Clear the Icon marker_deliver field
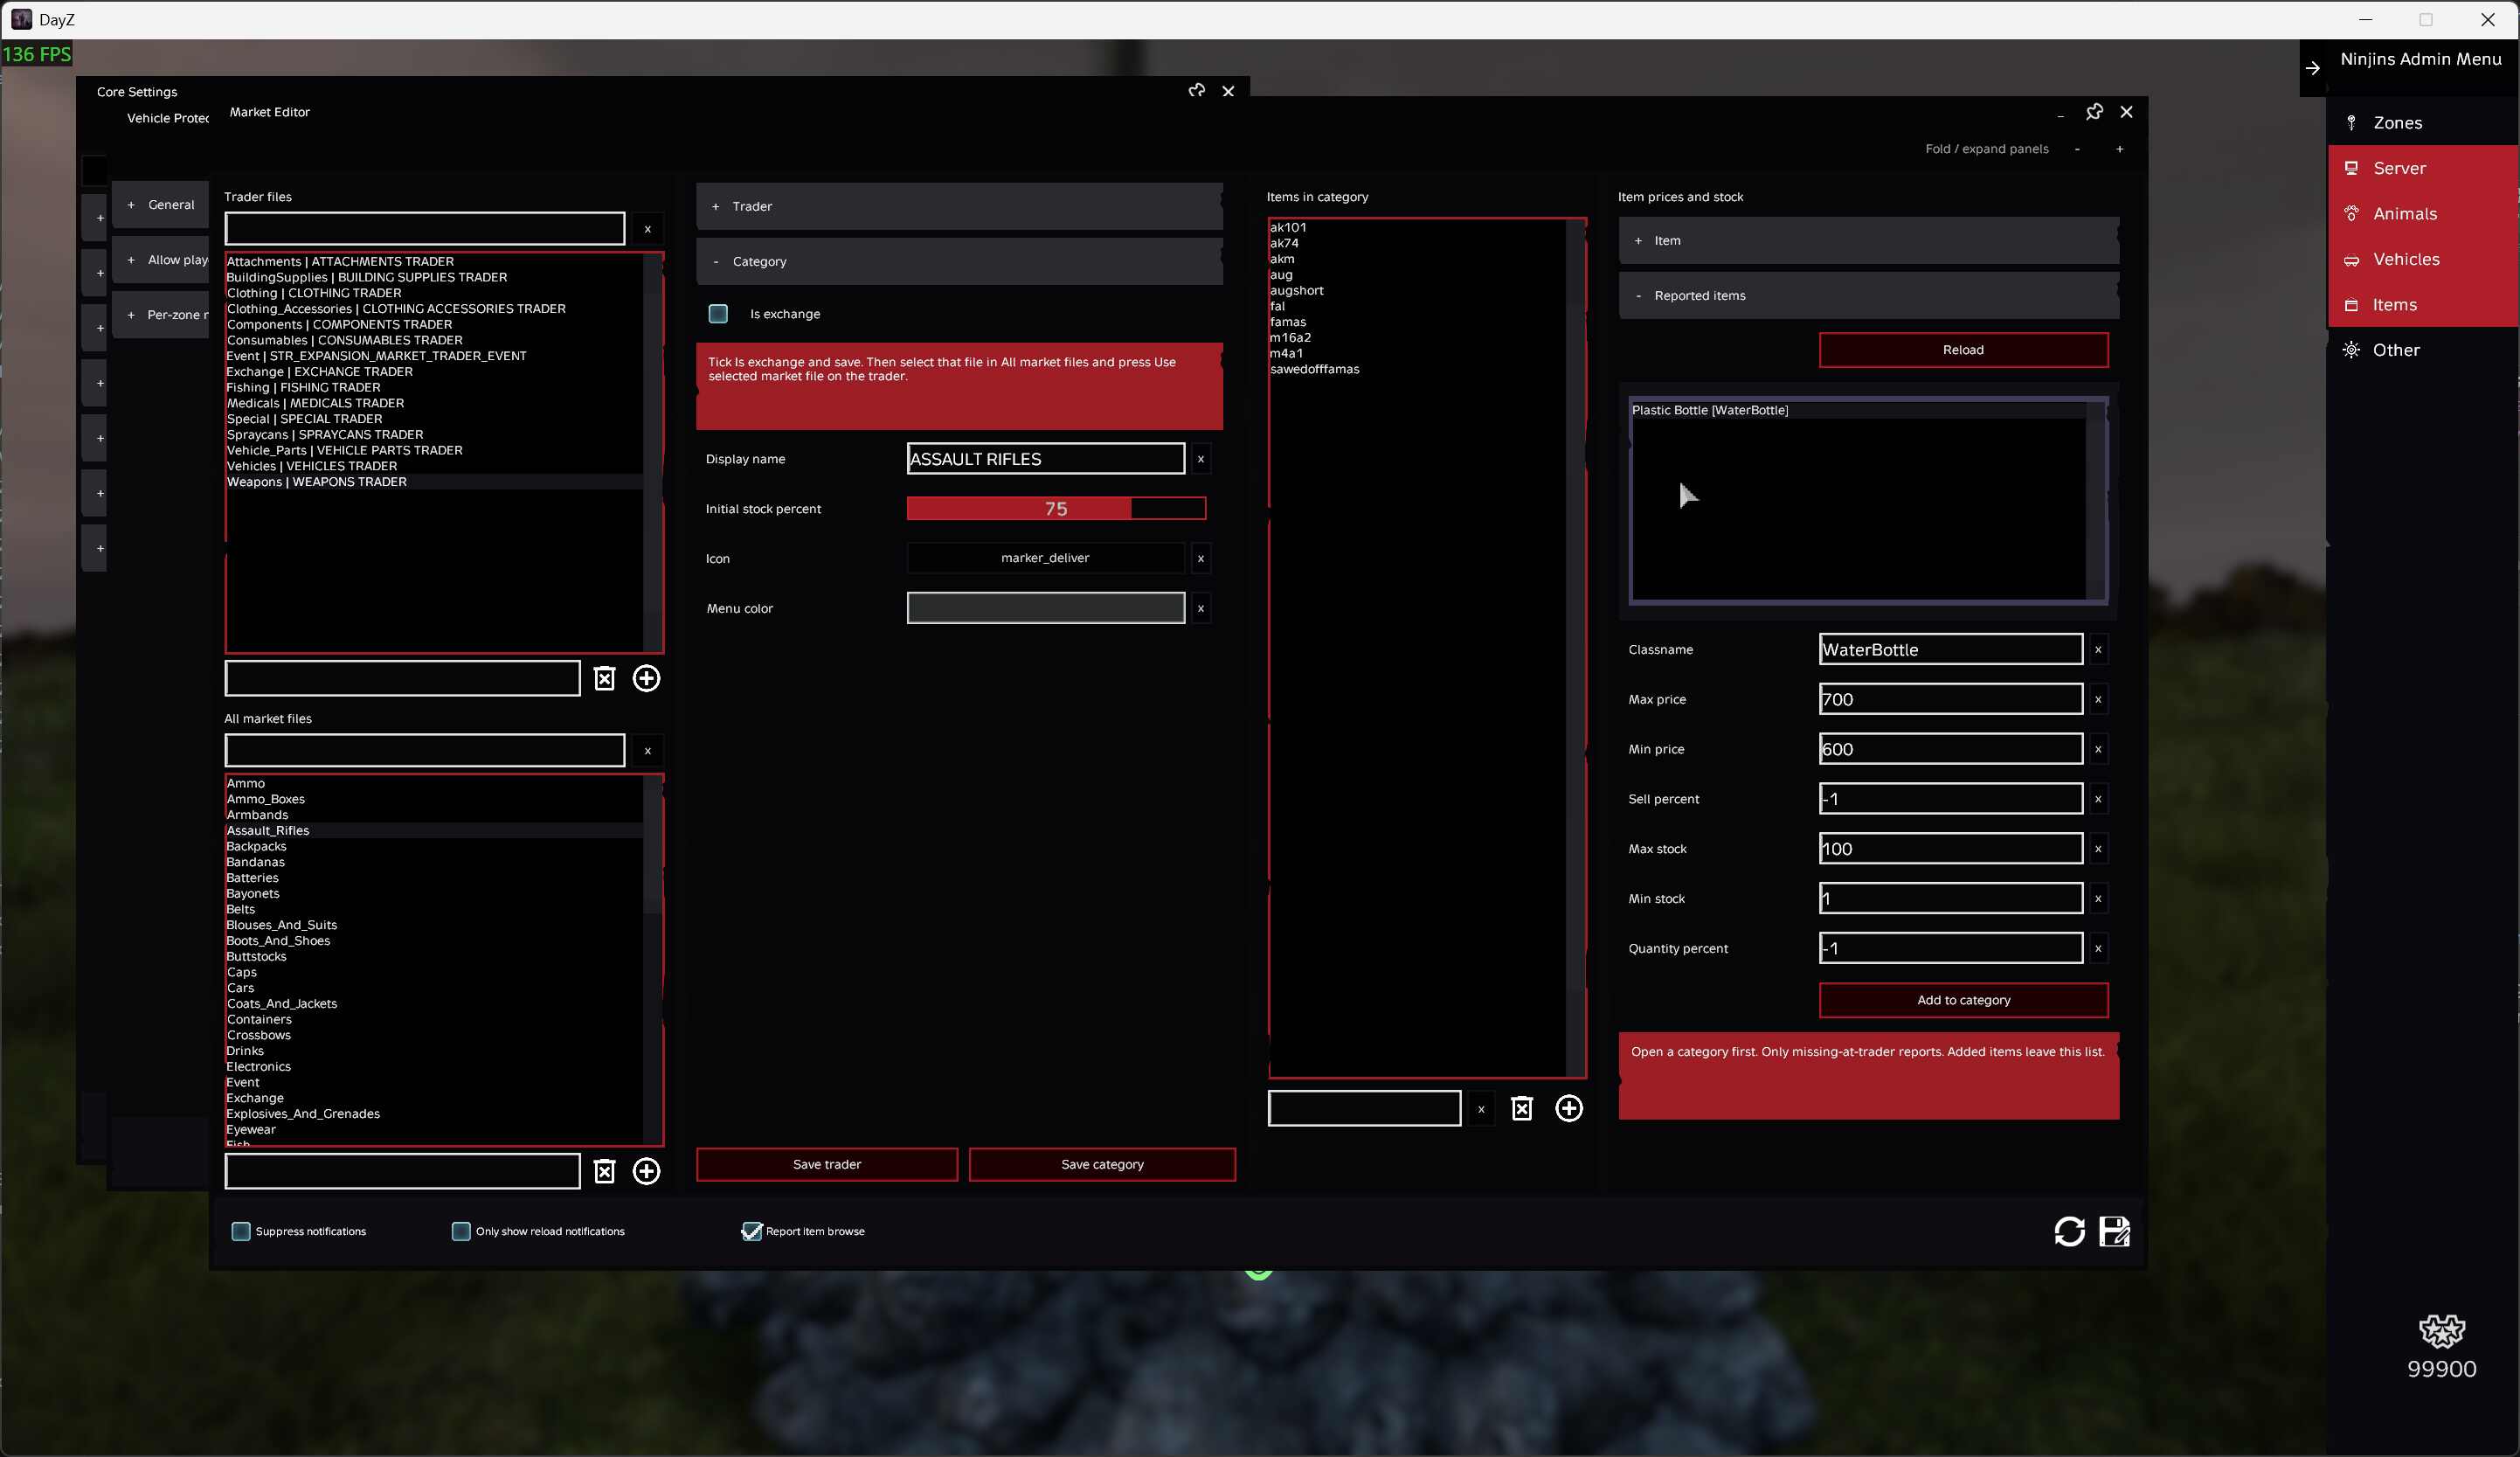Viewport: 2520px width, 1457px height. (x=1200, y=558)
